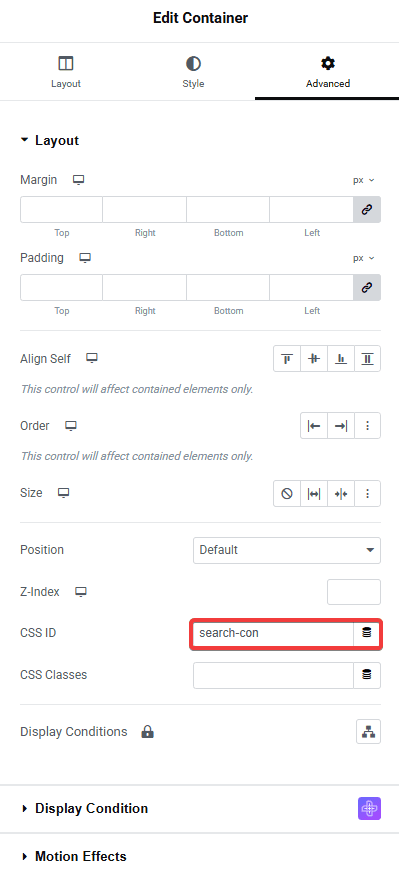Image resolution: width=399 pixels, height=875 pixels.
Task: Switch to the Style tab
Action: pos(193,73)
